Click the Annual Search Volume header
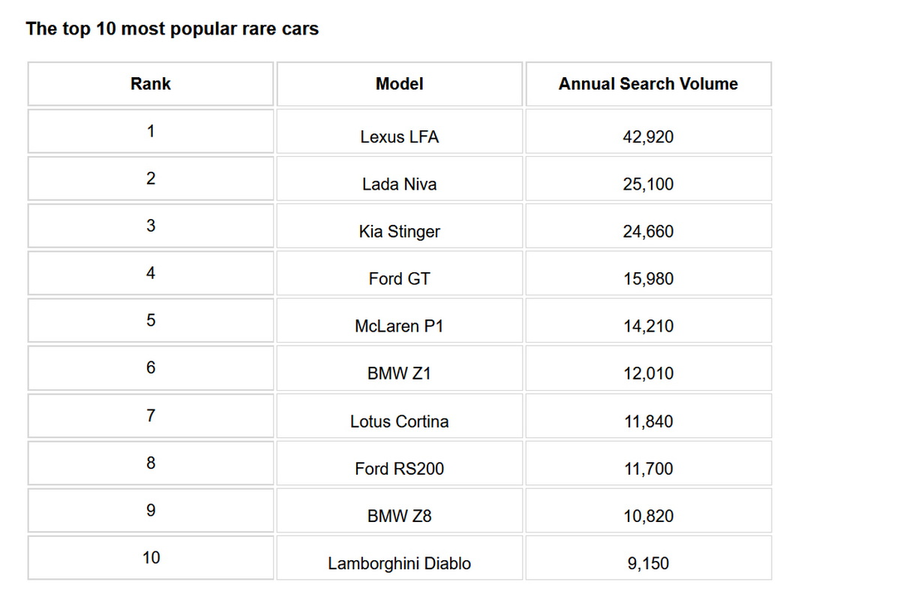900x600 pixels. (648, 84)
